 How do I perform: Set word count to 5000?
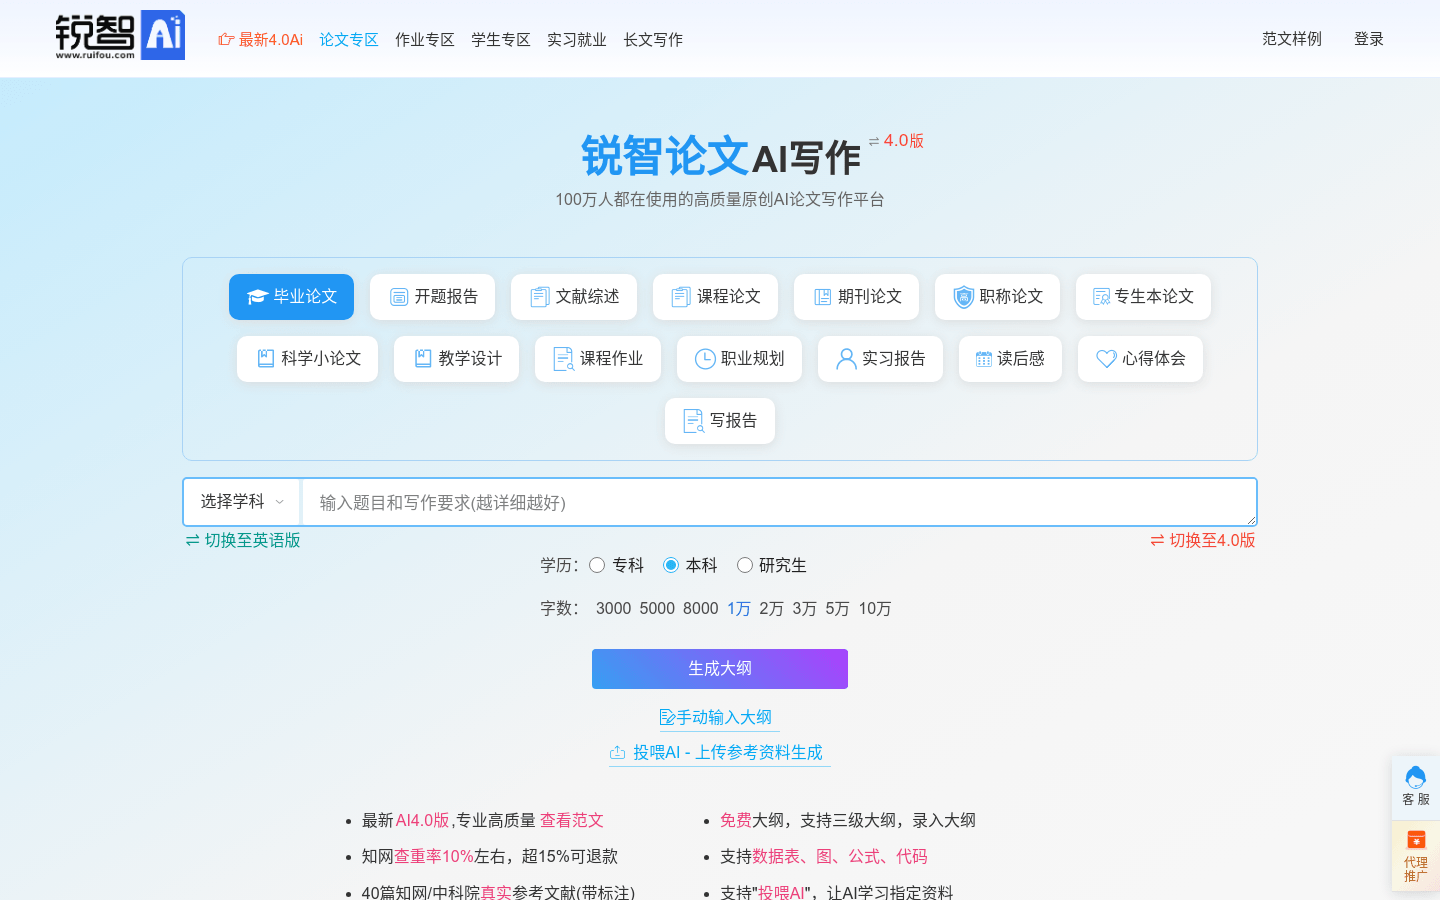click(x=657, y=608)
